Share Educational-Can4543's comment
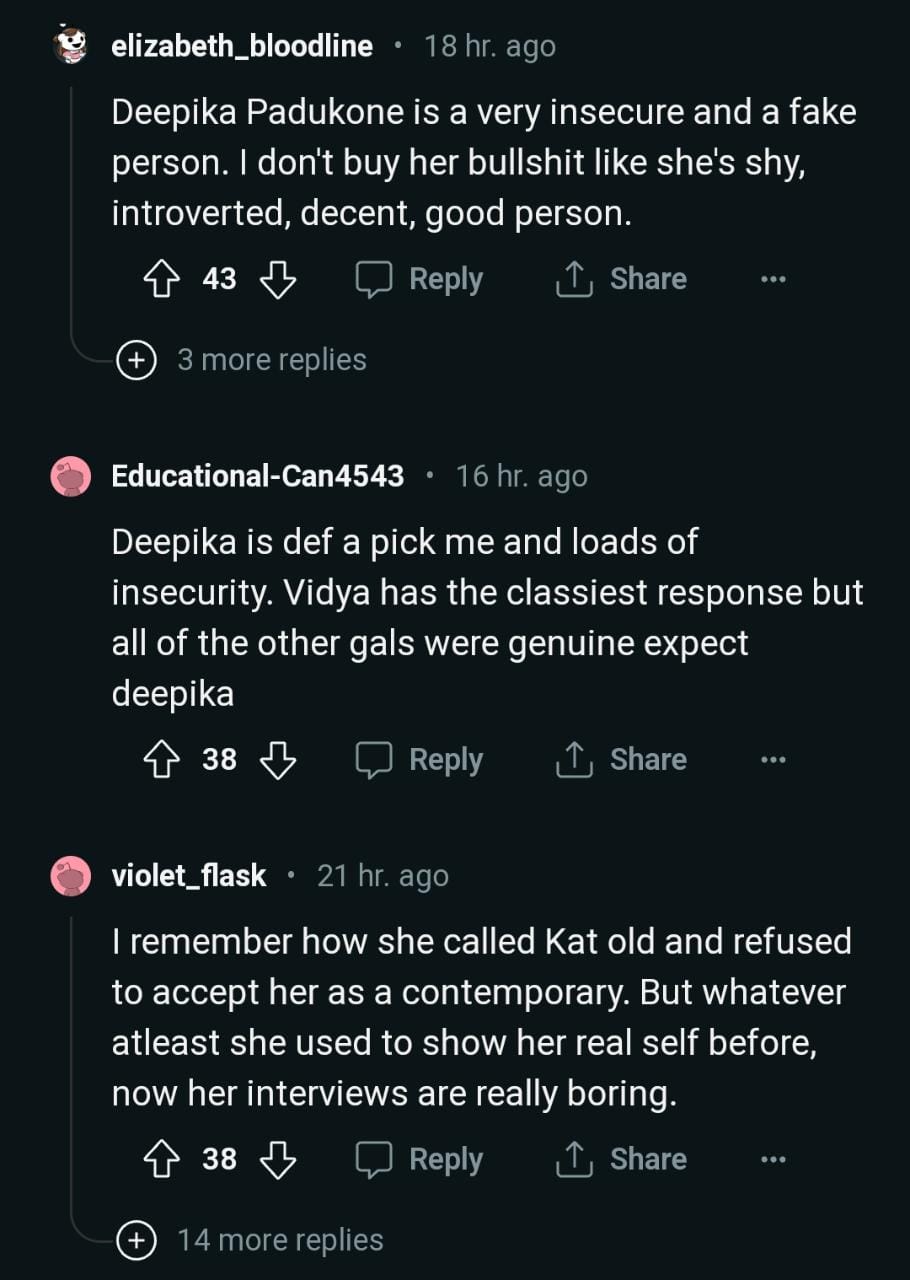The height and width of the screenshot is (1280, 910). (622, 760)
